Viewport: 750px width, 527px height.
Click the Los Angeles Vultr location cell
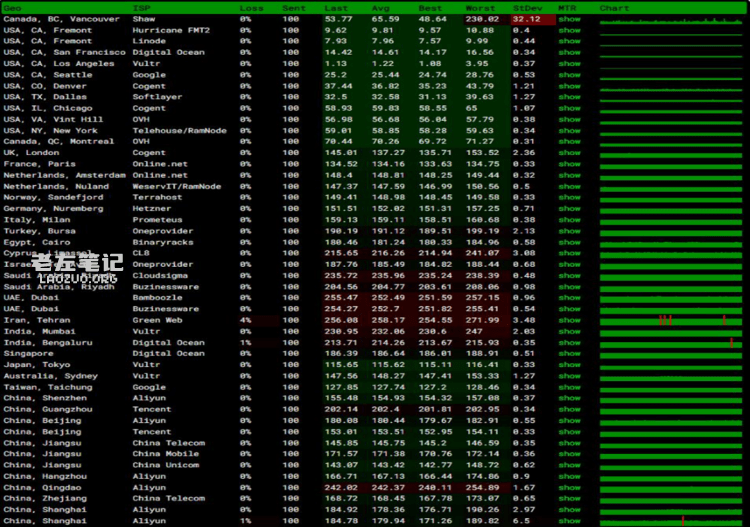point(58,64)
